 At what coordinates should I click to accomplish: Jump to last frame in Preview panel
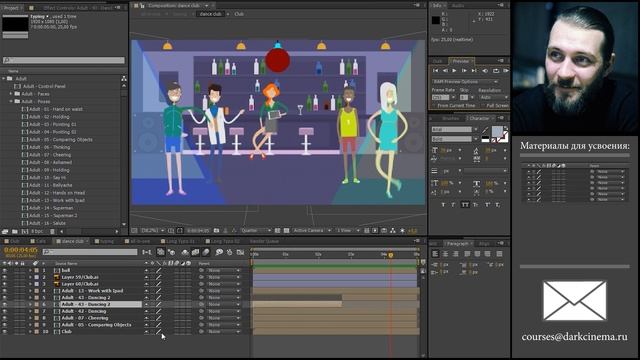[474, 71]
